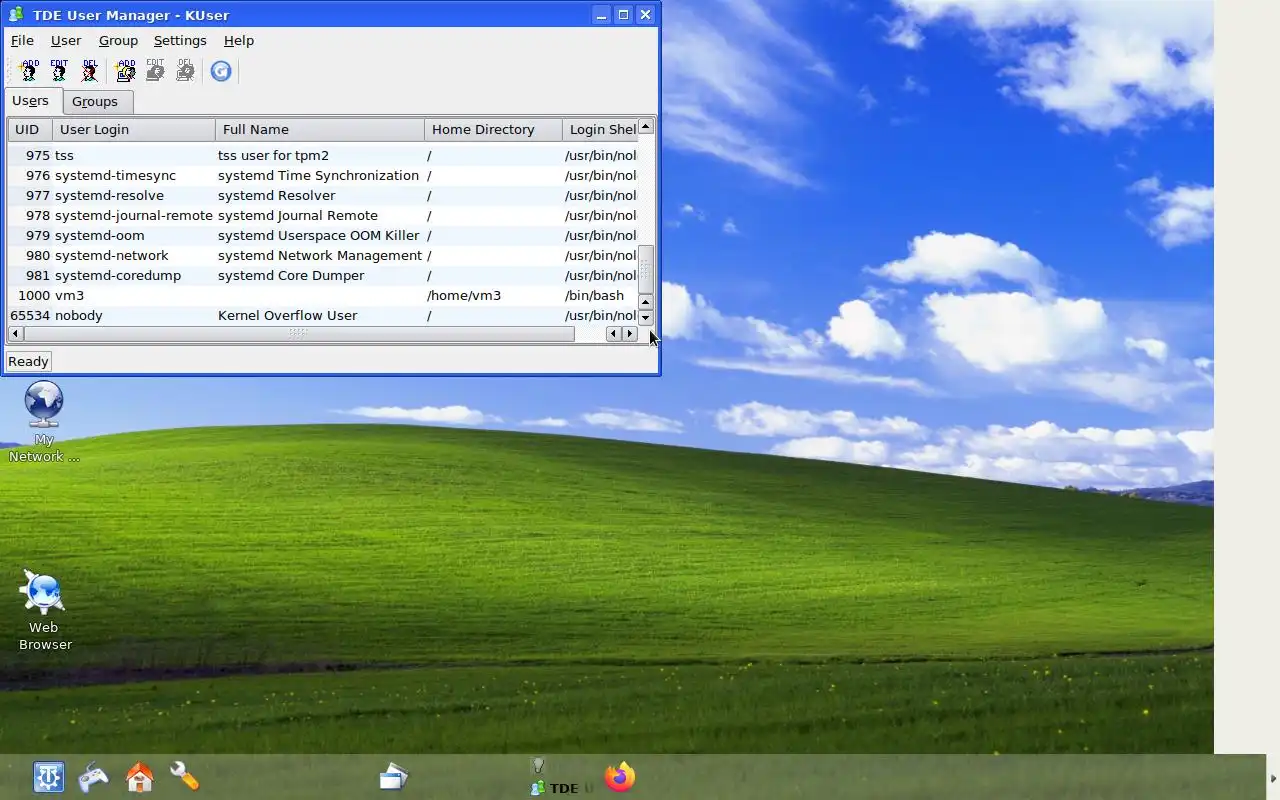Select the systemd-oom user login
The width and height of the screenshot is (1280, 800).
(x=99, y=236)
